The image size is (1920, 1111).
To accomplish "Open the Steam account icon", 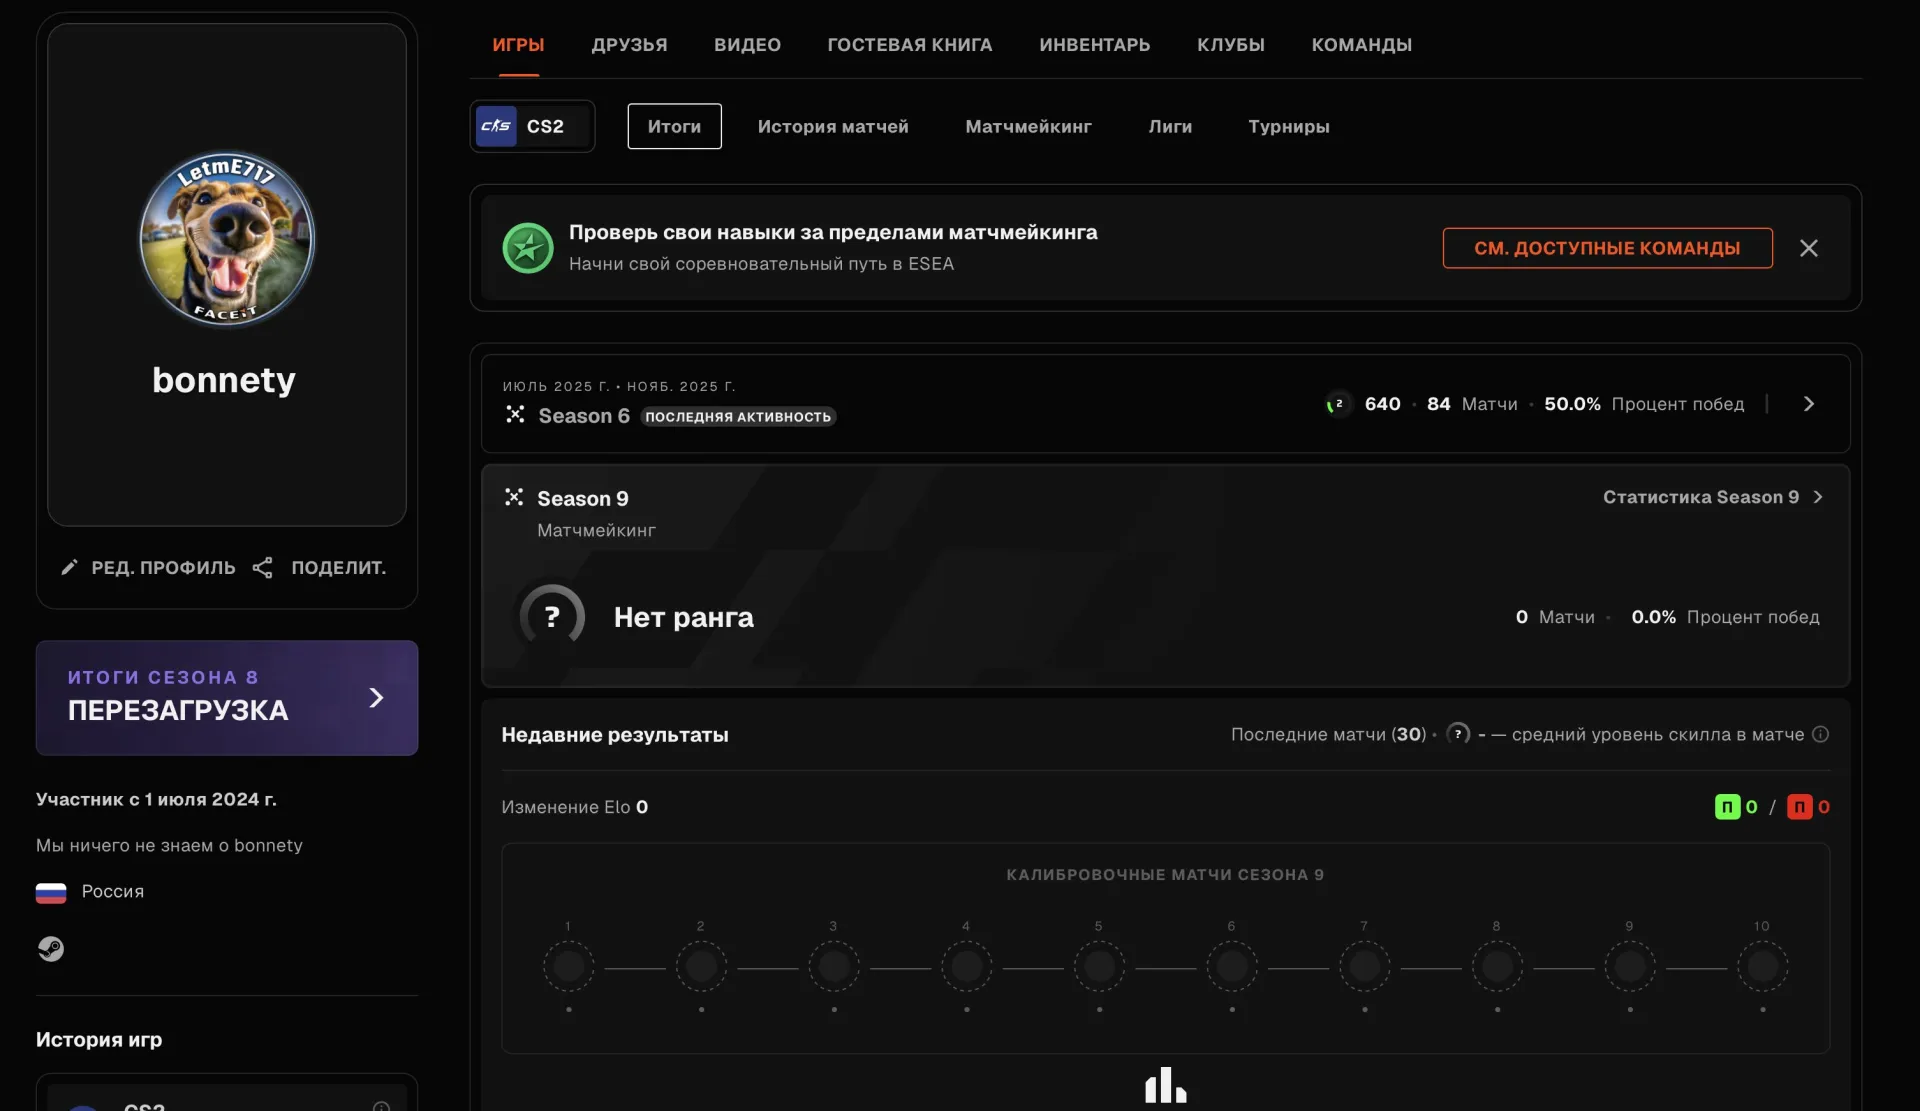I will coord(51,948).
